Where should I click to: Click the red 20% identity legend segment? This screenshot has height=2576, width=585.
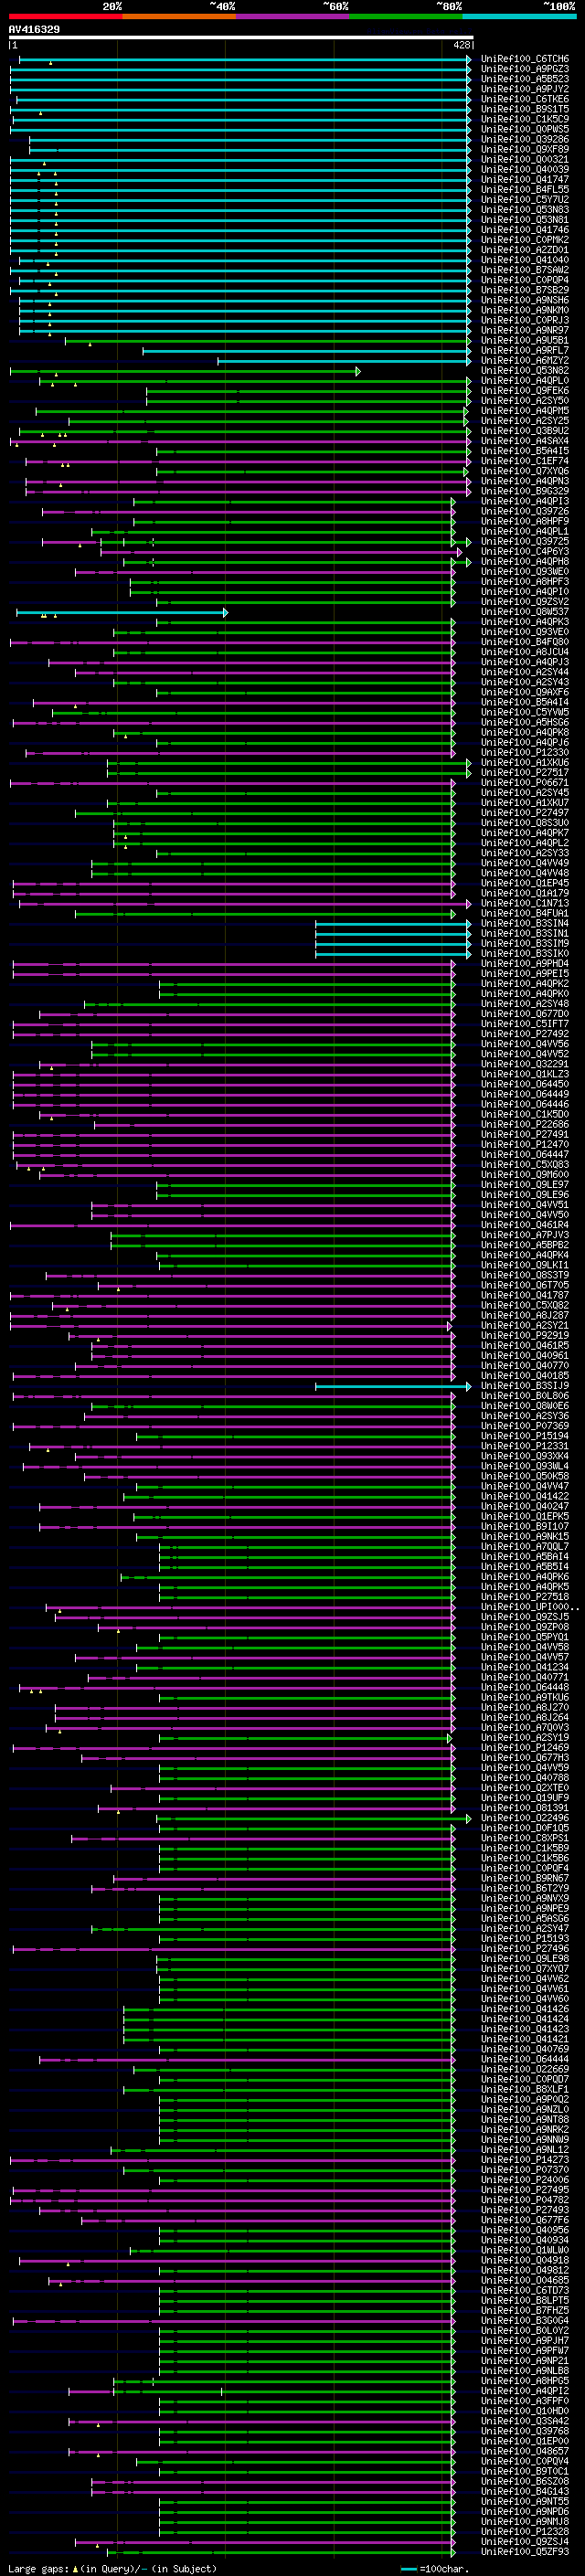click(65, 16)
